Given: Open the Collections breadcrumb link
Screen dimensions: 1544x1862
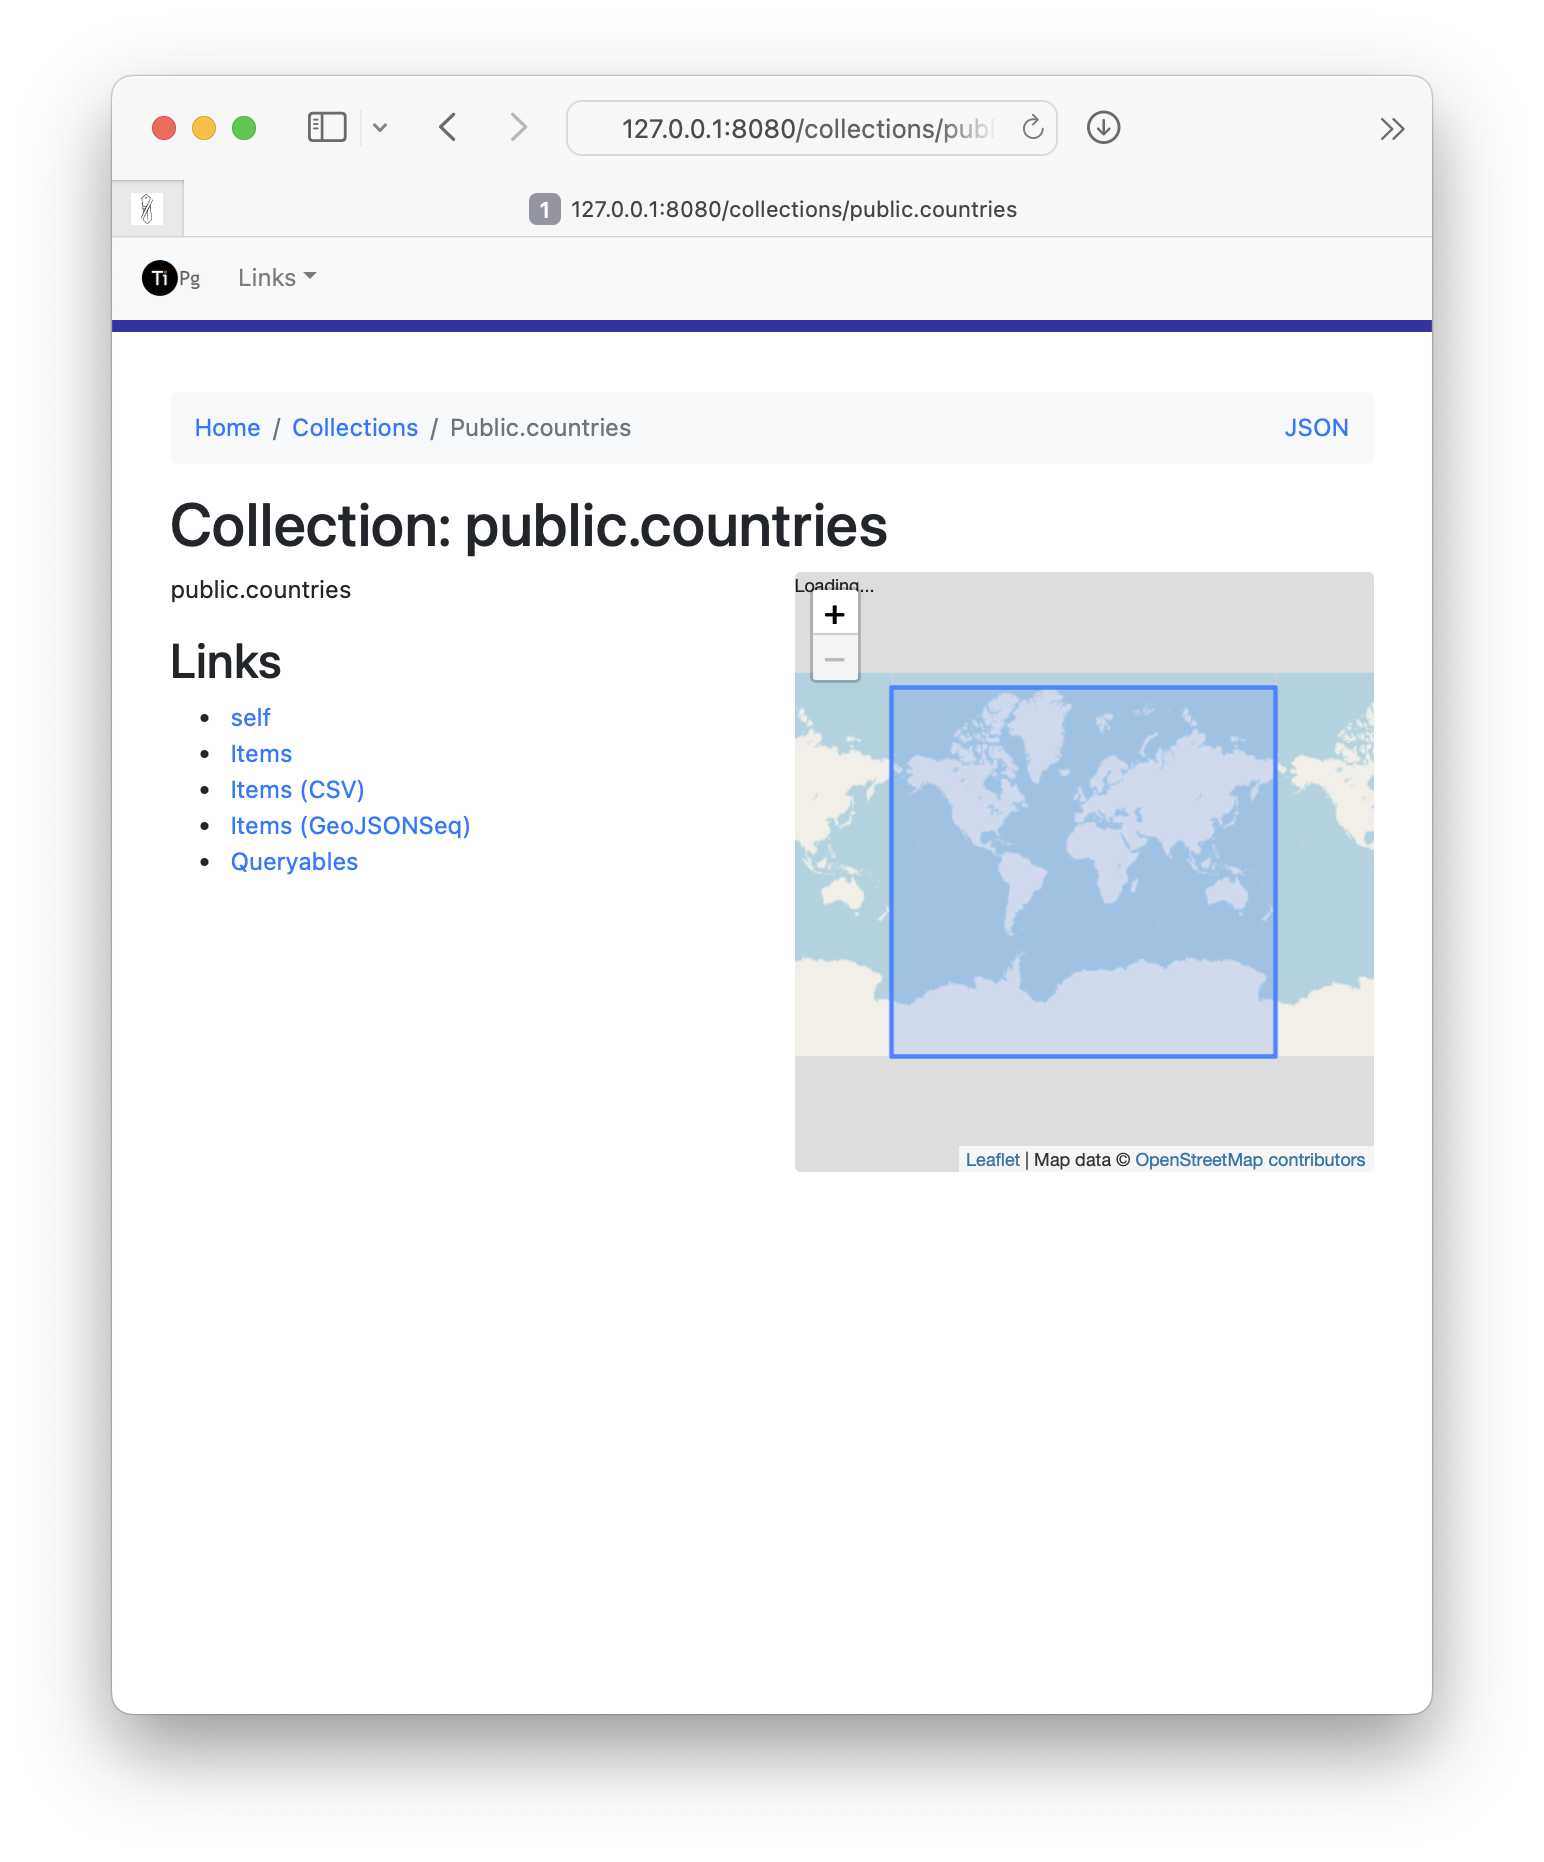Looking at the screenshot, I should point(355,428).
